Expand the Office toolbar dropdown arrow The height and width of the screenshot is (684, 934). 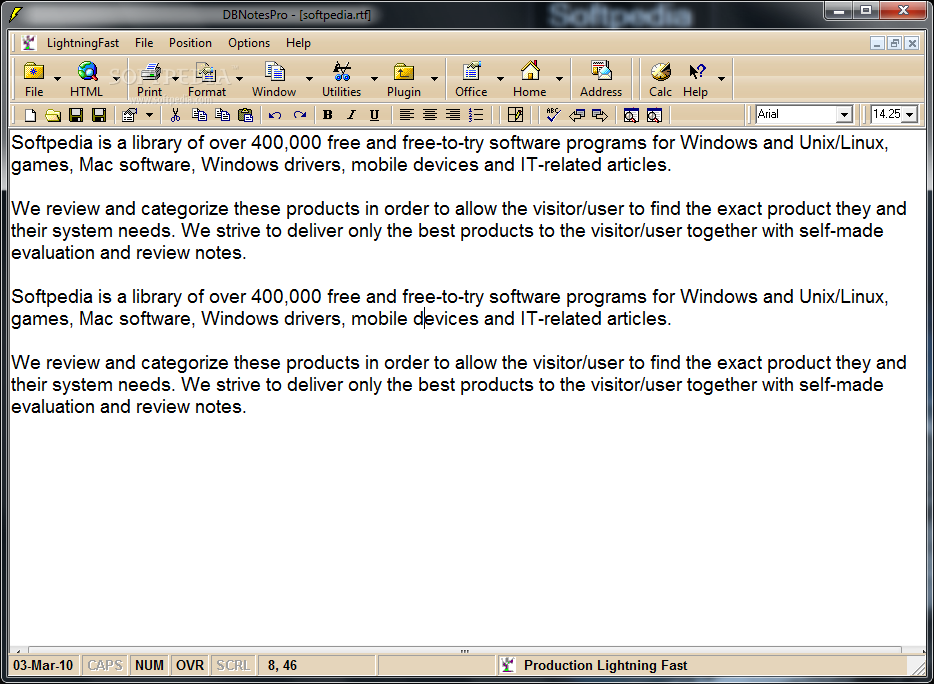click(x=500, y=79)
